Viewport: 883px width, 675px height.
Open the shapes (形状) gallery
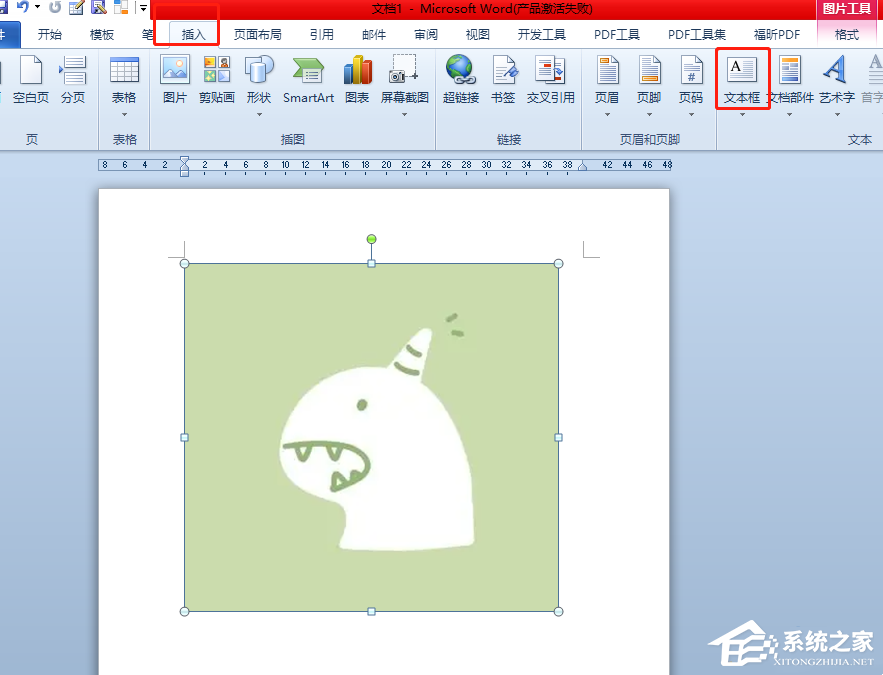tap(258, 80)
